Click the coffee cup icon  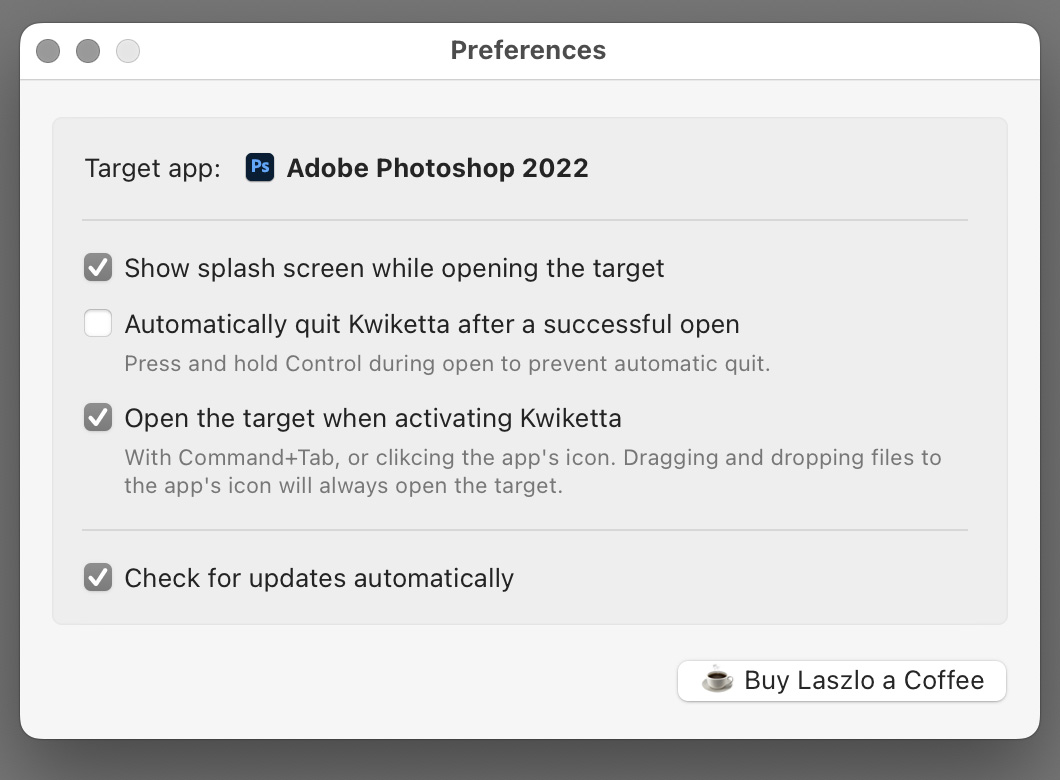[x=717, y=680]
